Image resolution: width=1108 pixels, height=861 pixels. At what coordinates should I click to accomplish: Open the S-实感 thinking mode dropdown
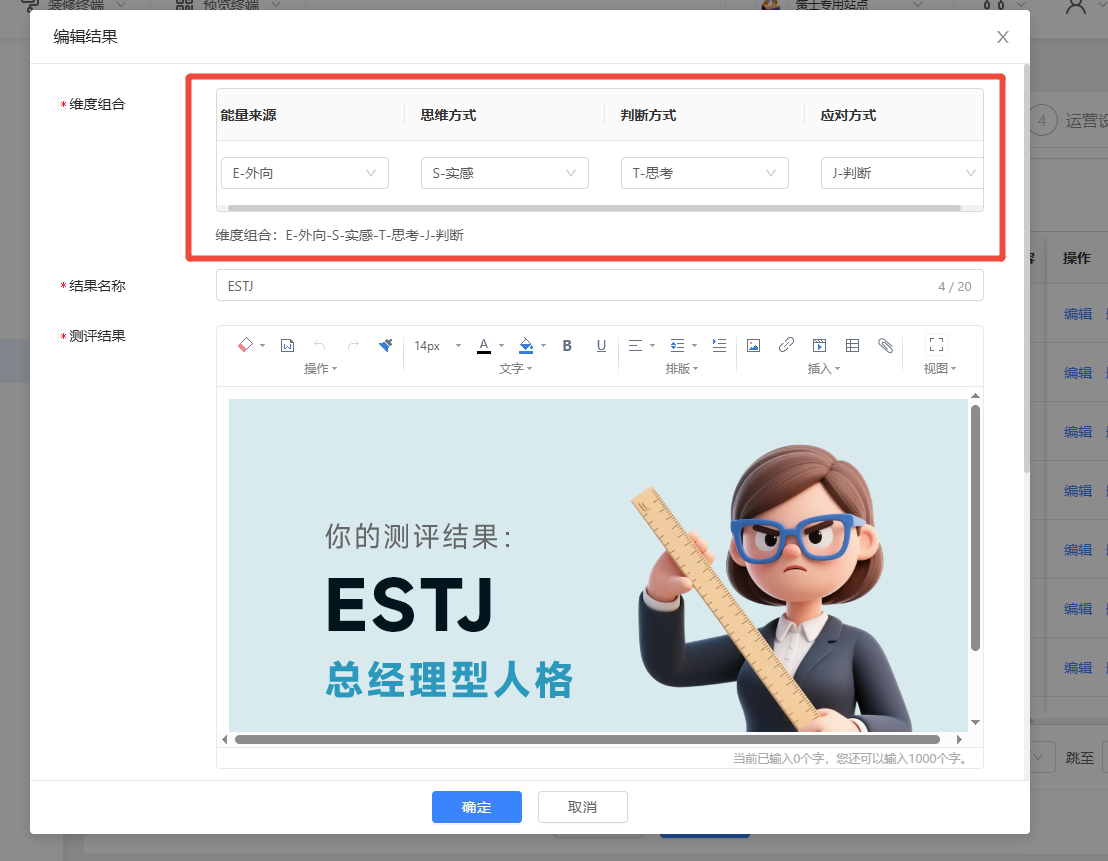pyautogui.click(x=504, y=173)
